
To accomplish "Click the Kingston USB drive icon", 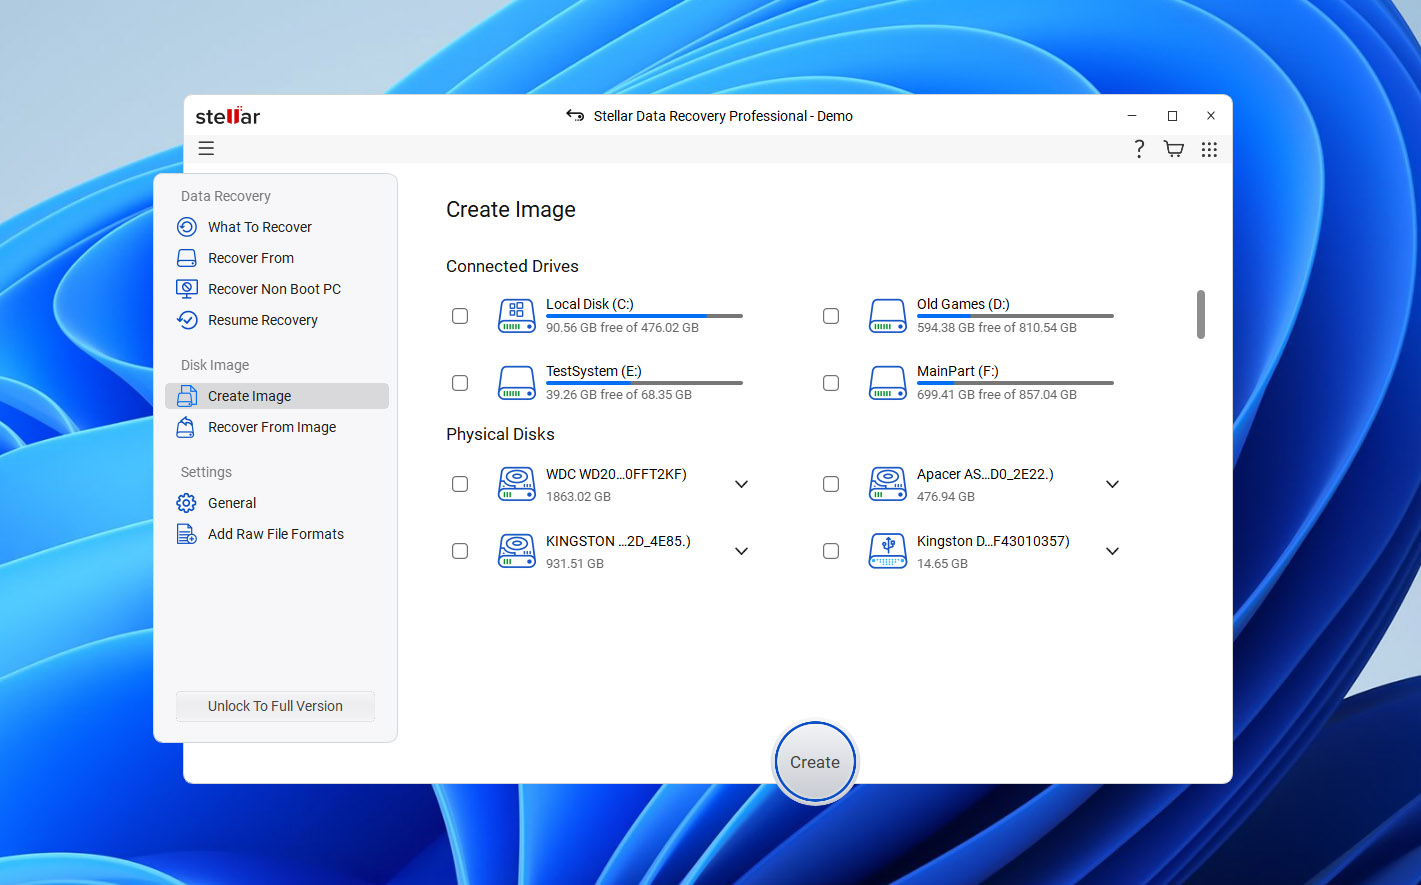I will click(888, 551).
